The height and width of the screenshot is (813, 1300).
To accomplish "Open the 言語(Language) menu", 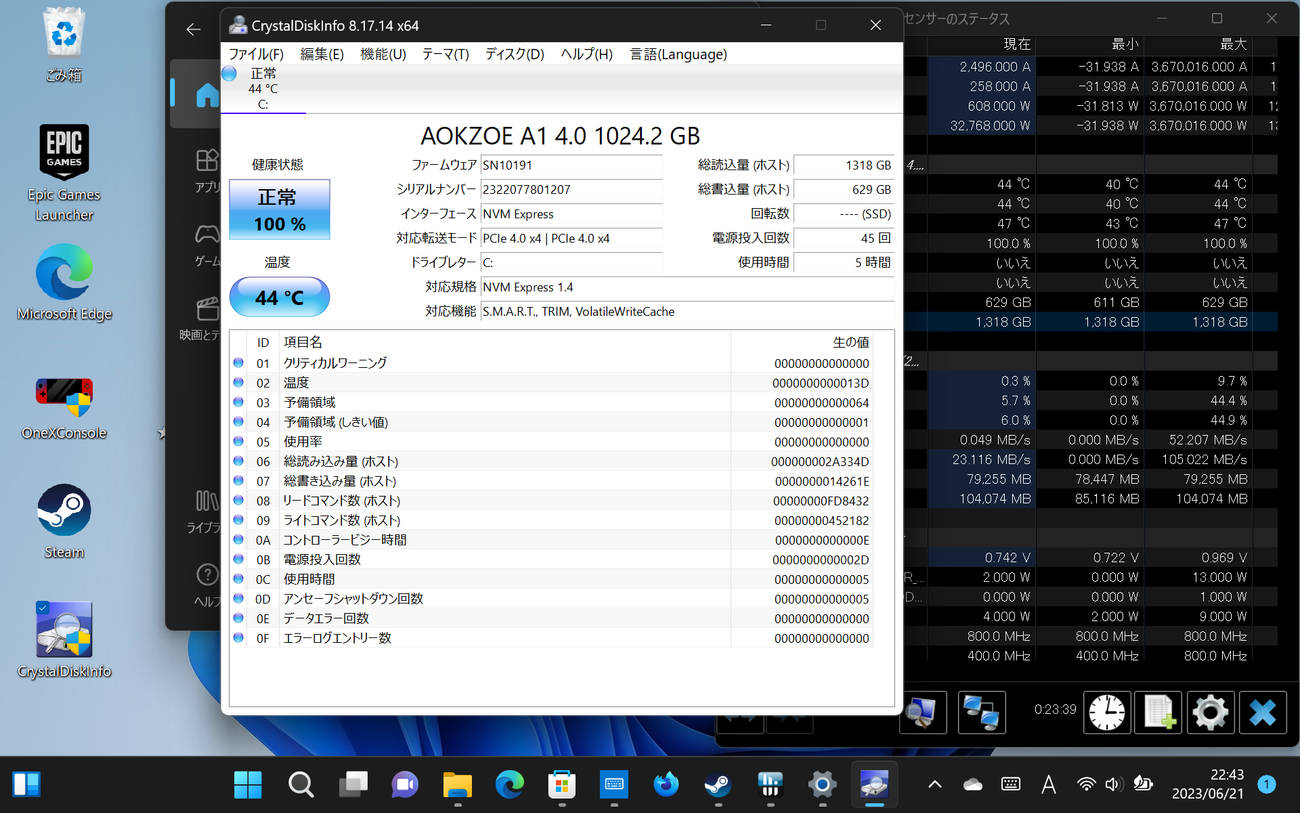I will (677, 54).
